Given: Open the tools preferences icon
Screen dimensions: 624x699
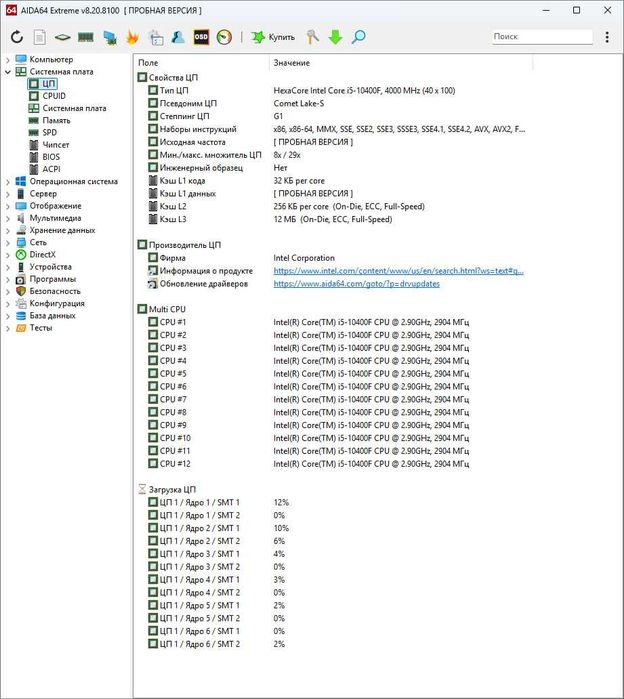Looking at the screenshot, I should tap(312, 37).
